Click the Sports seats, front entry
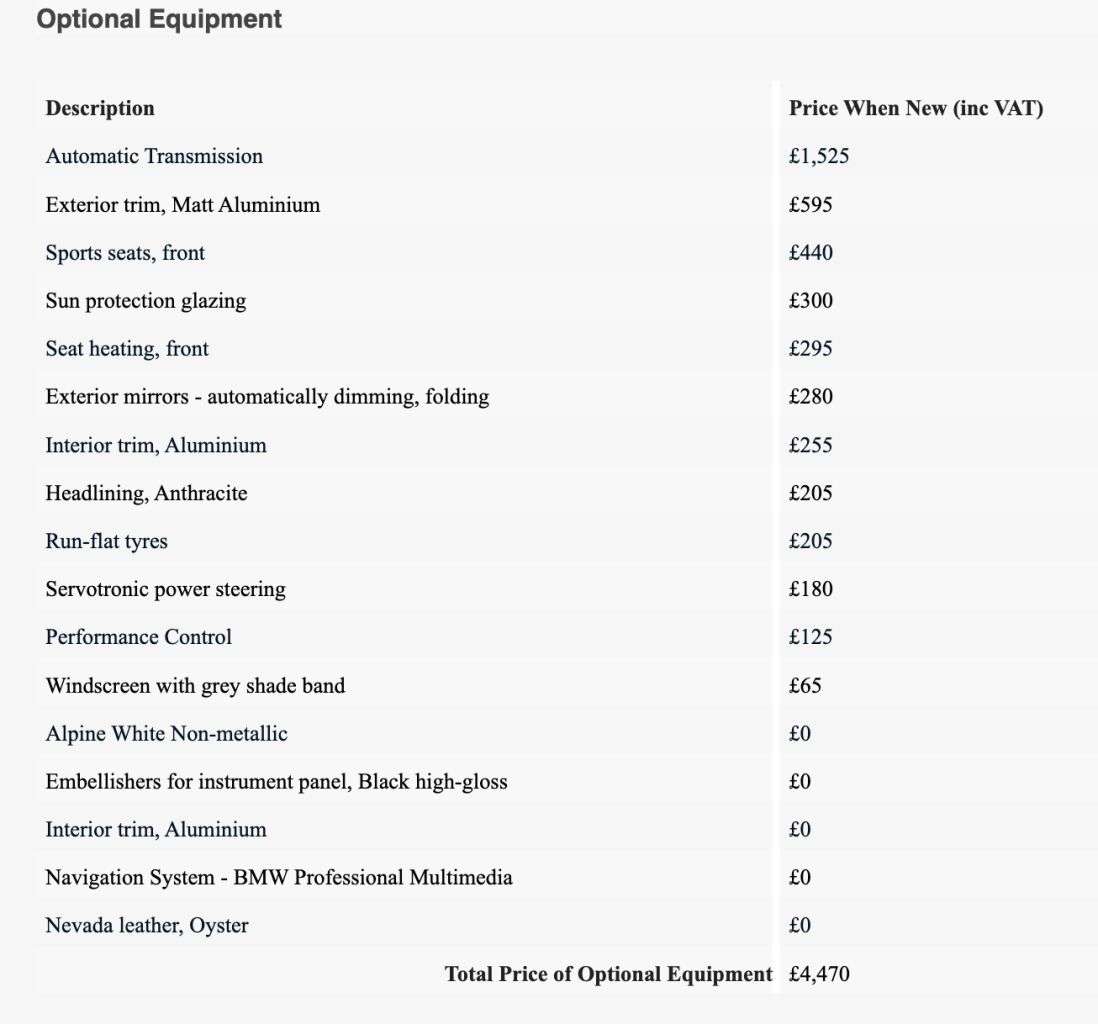Screen dimensions: 1098x1024 tap(125, 253)
